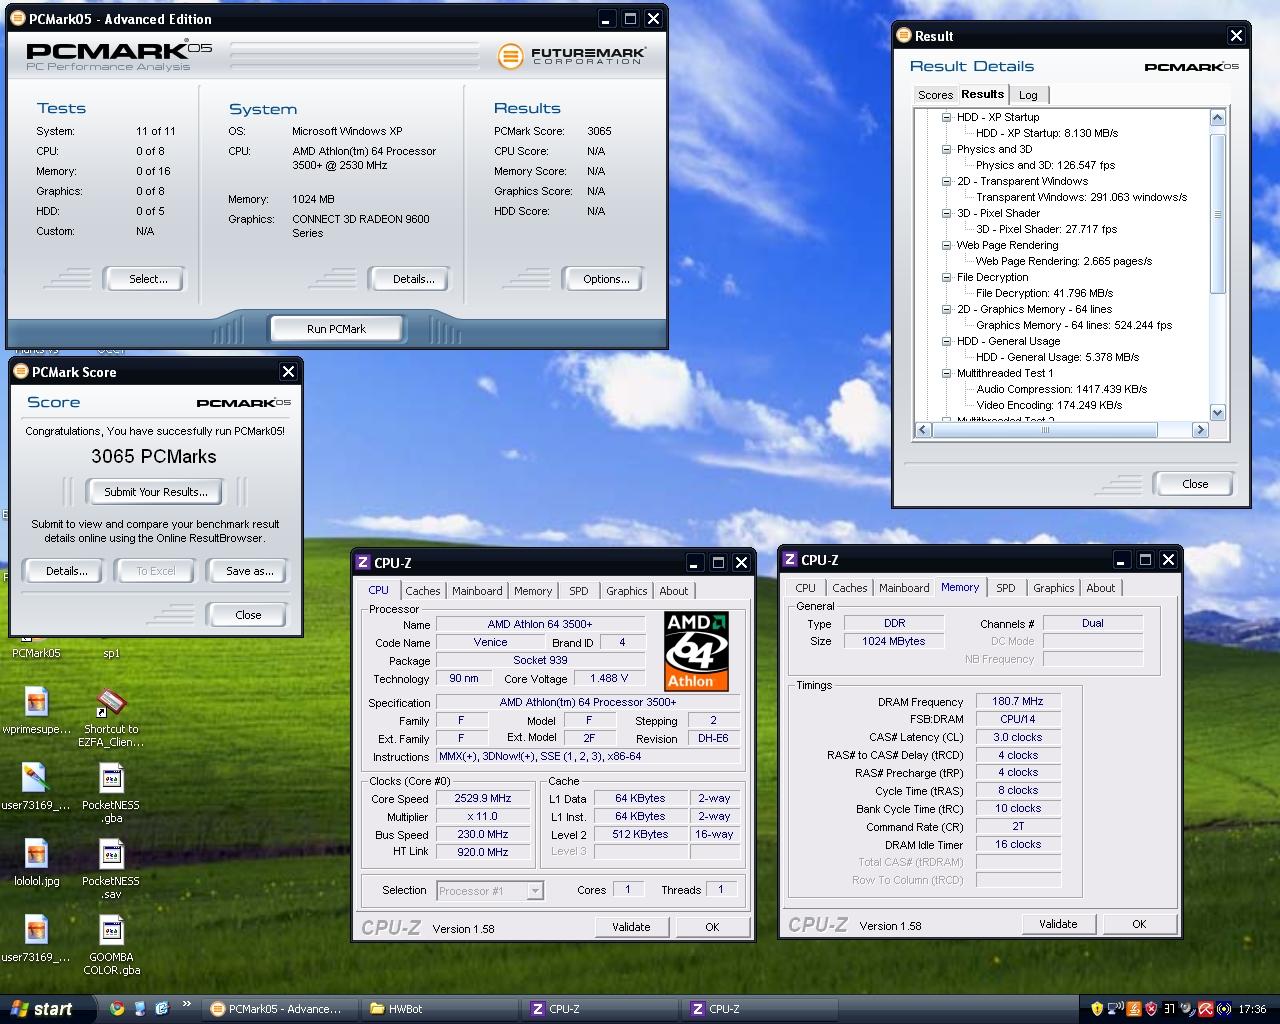Launch Chrome from the quick launch bar
This screenshot has height=1024, width=1280.
[x=117, y=1009]
